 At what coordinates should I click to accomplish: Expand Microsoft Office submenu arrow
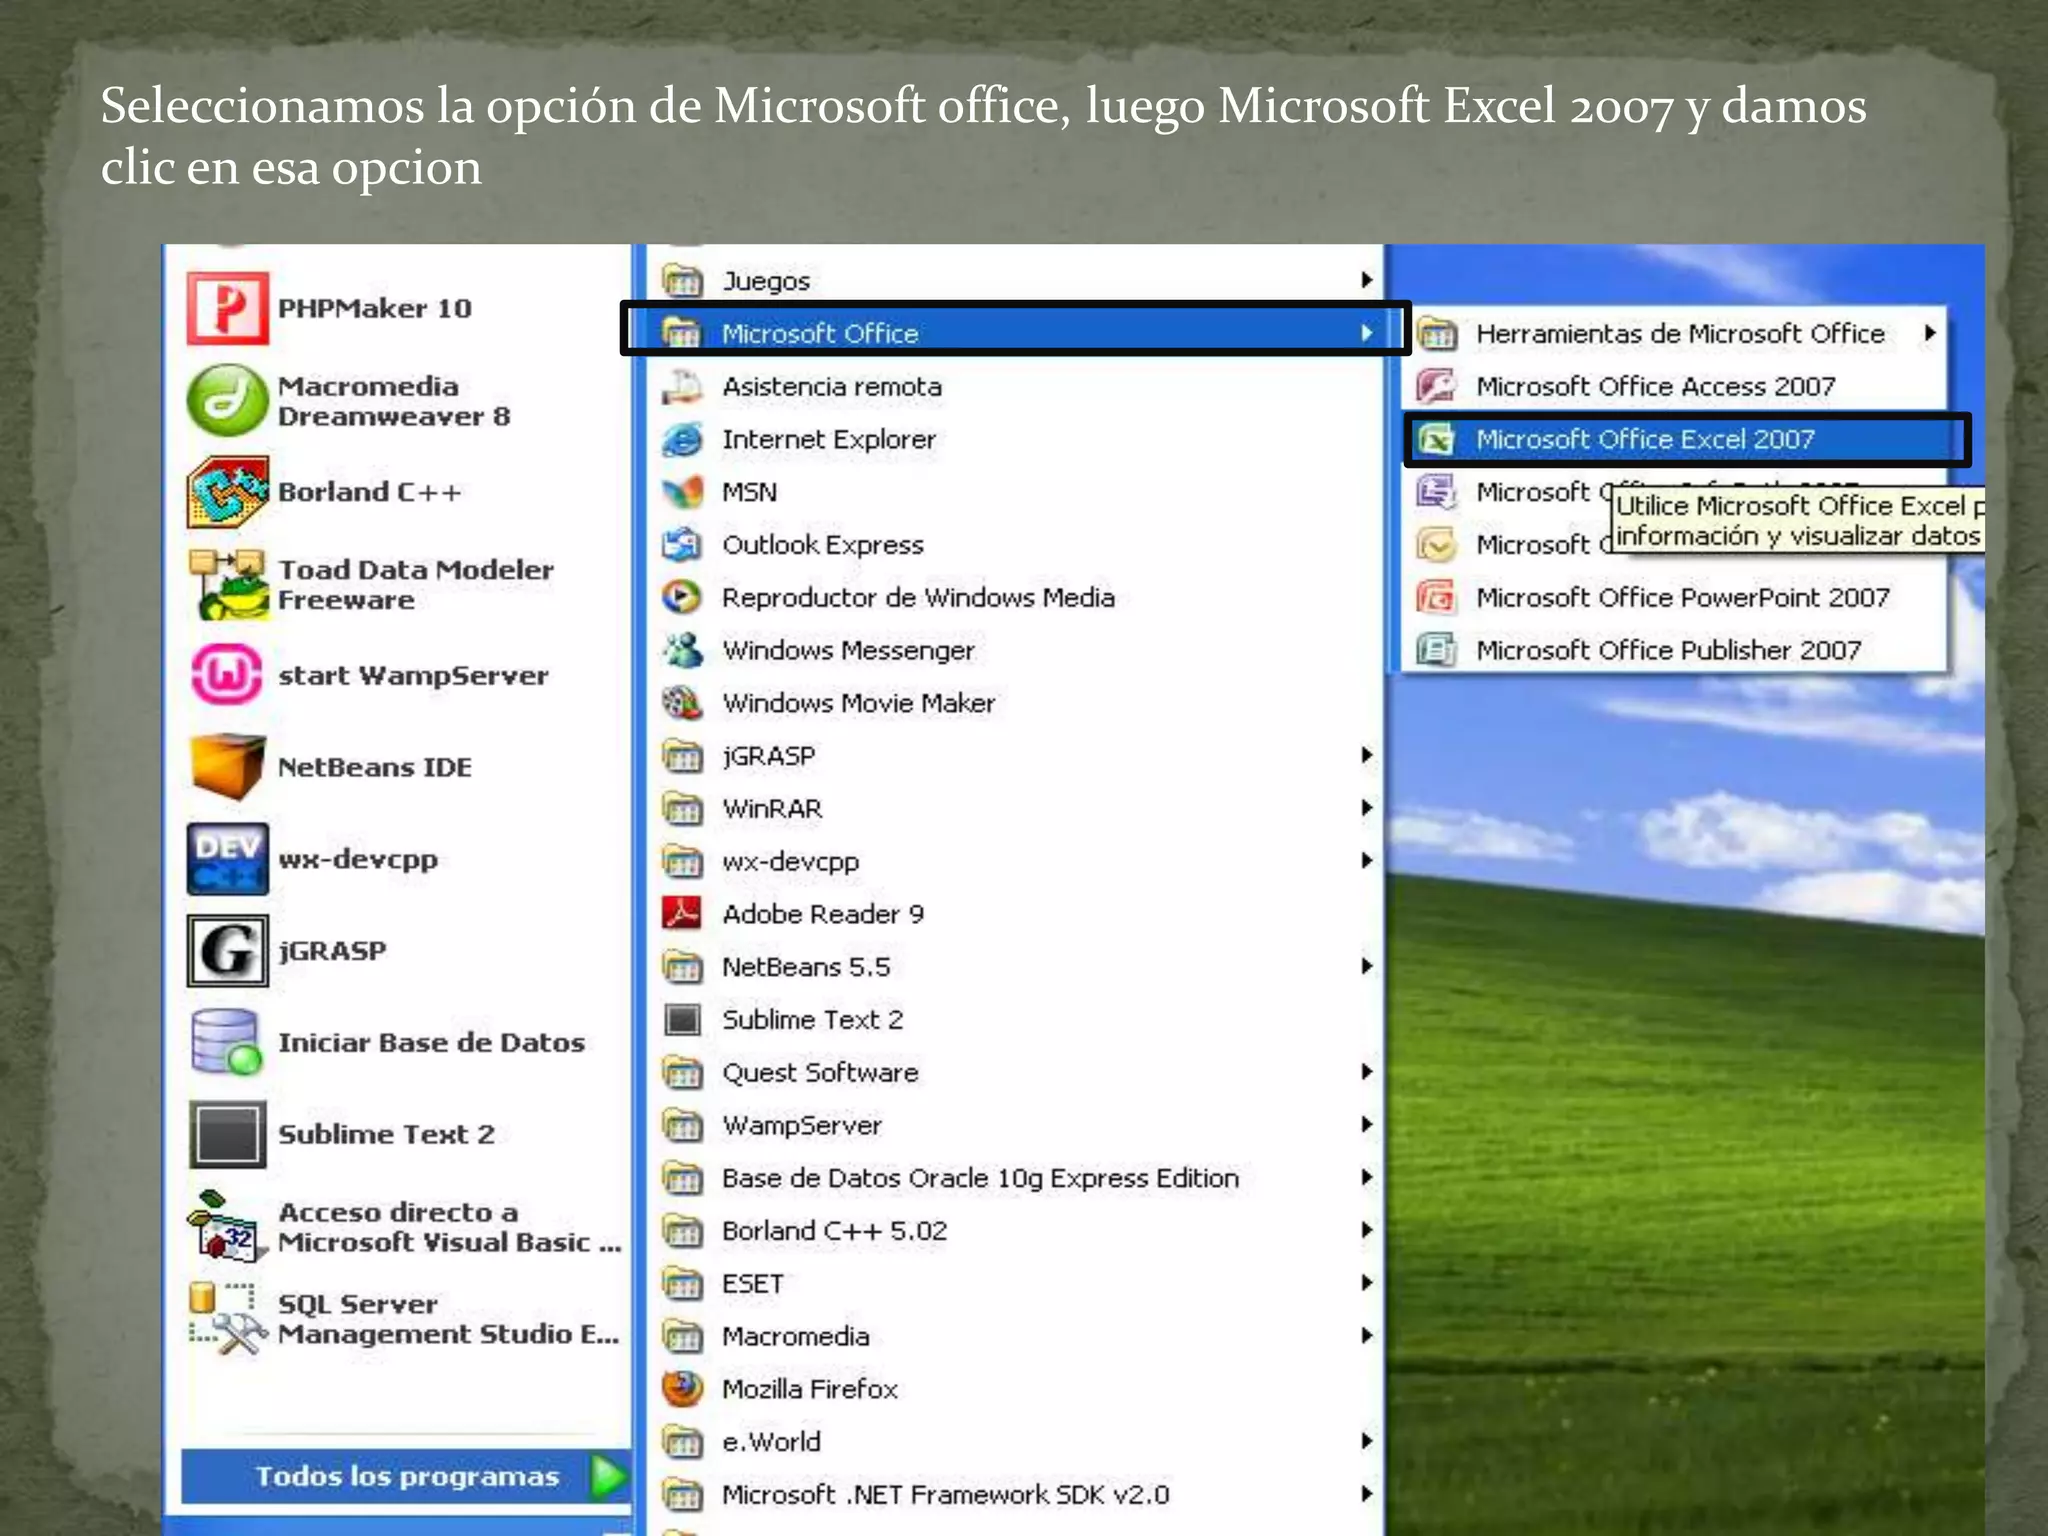pyautogui.click(x=1366, y=333)
